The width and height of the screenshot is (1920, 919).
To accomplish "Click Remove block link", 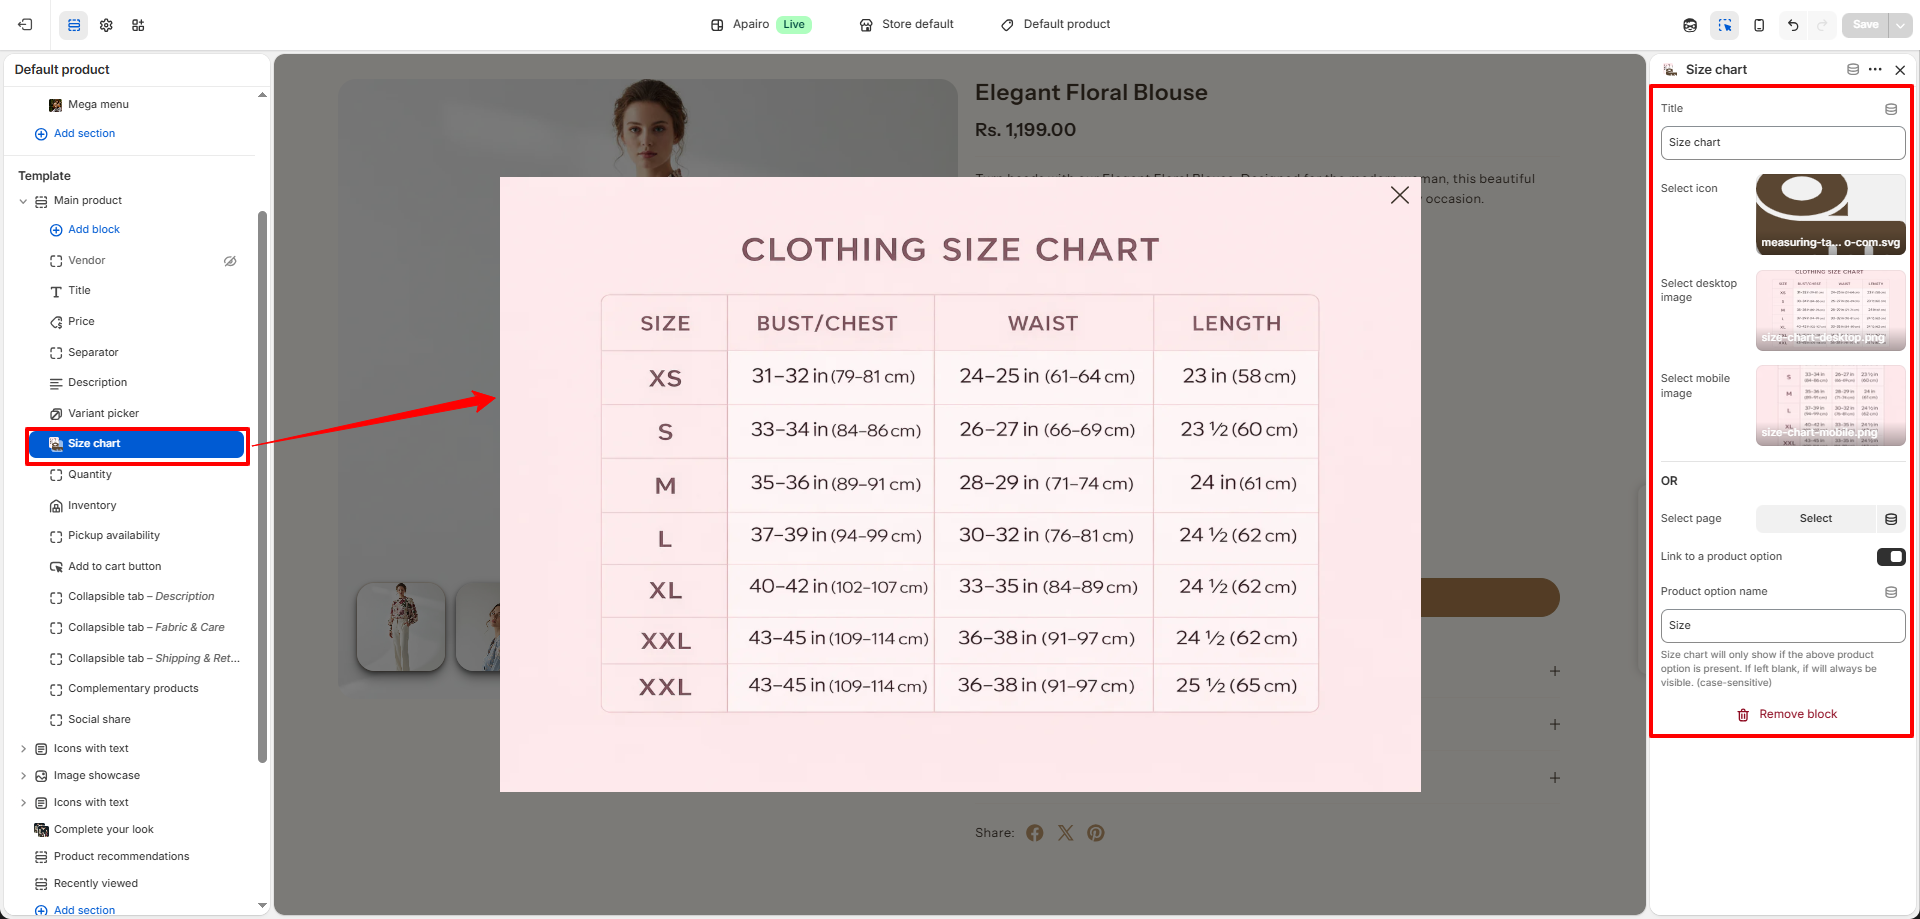I will (1786, 714).
